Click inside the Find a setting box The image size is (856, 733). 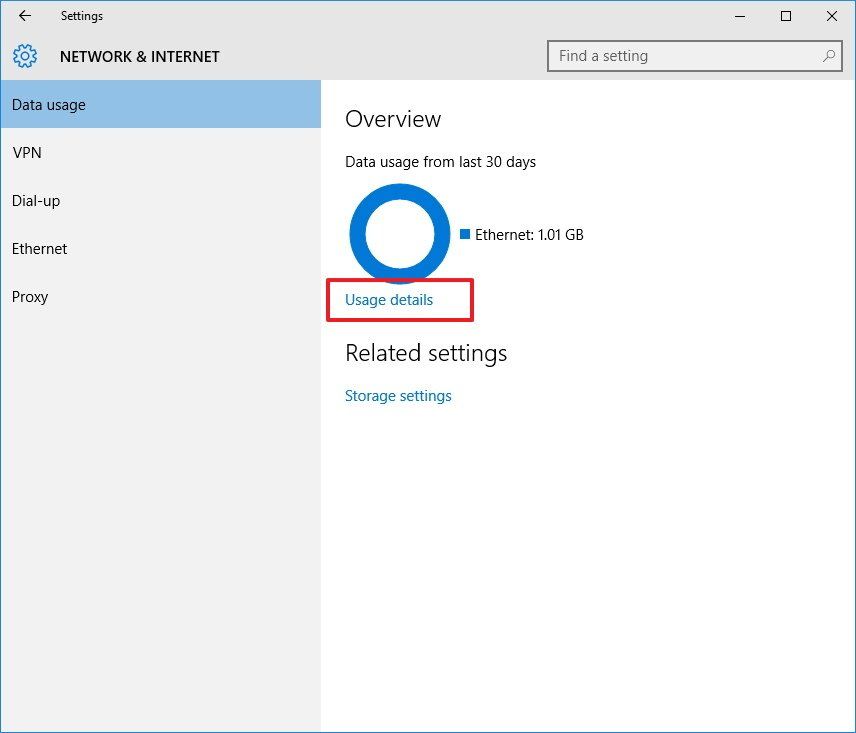click(680, 56)
